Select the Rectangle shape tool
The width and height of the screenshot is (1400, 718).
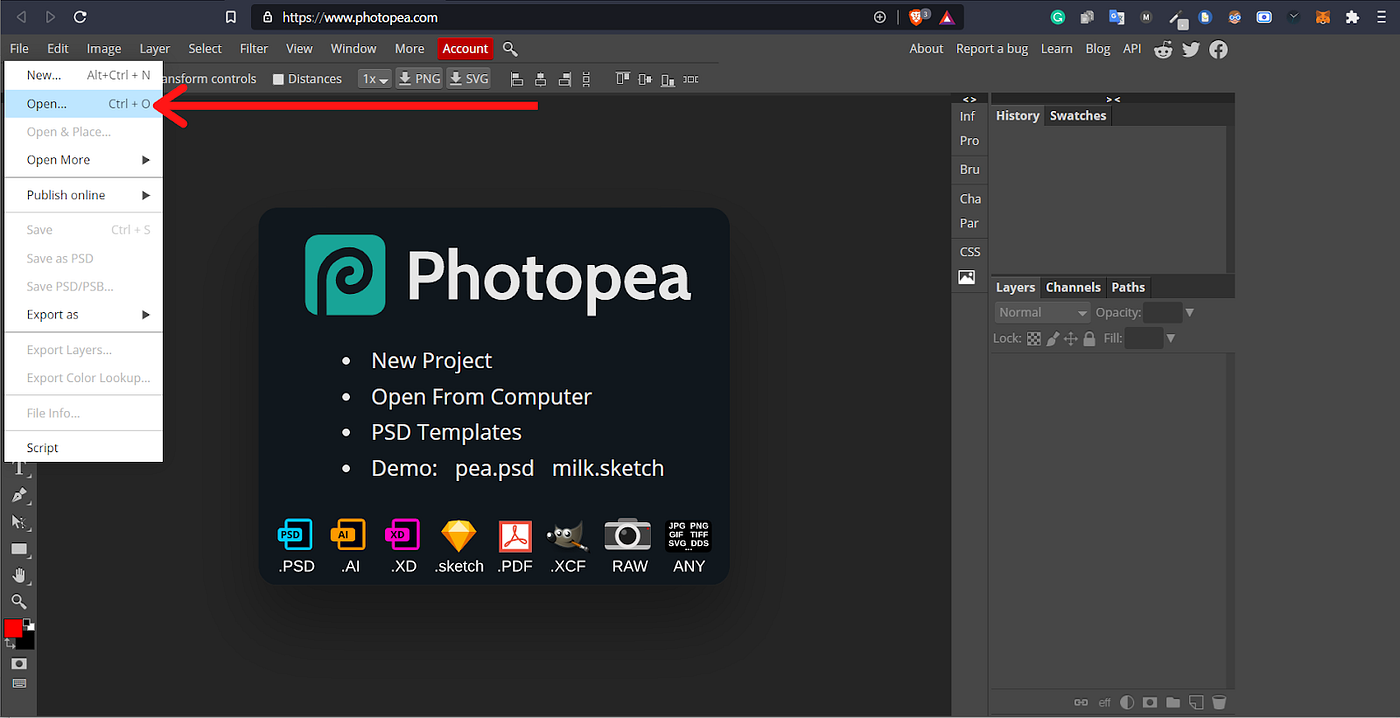click(18, 549)
